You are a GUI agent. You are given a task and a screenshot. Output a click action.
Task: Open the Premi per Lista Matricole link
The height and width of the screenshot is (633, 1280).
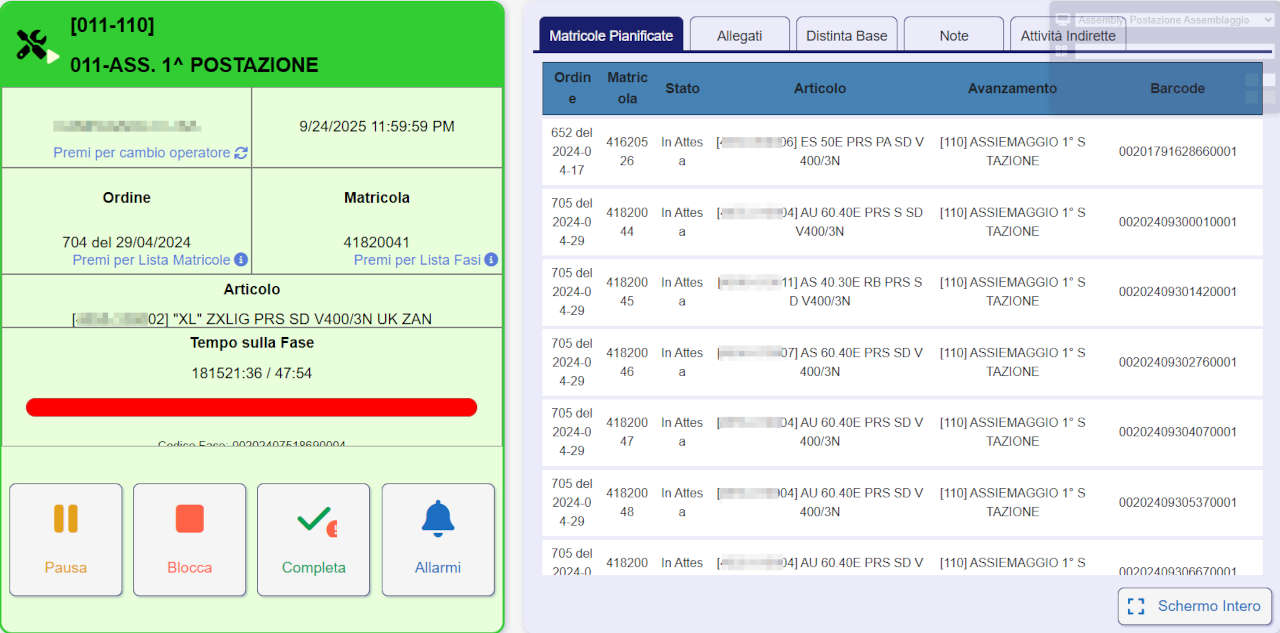pyautogui.click(x=151, y=260)
